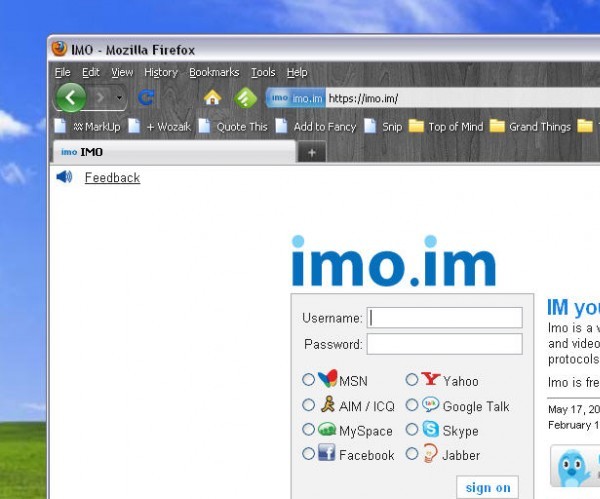Go to the Home page via the house icon

pos(212,98)
